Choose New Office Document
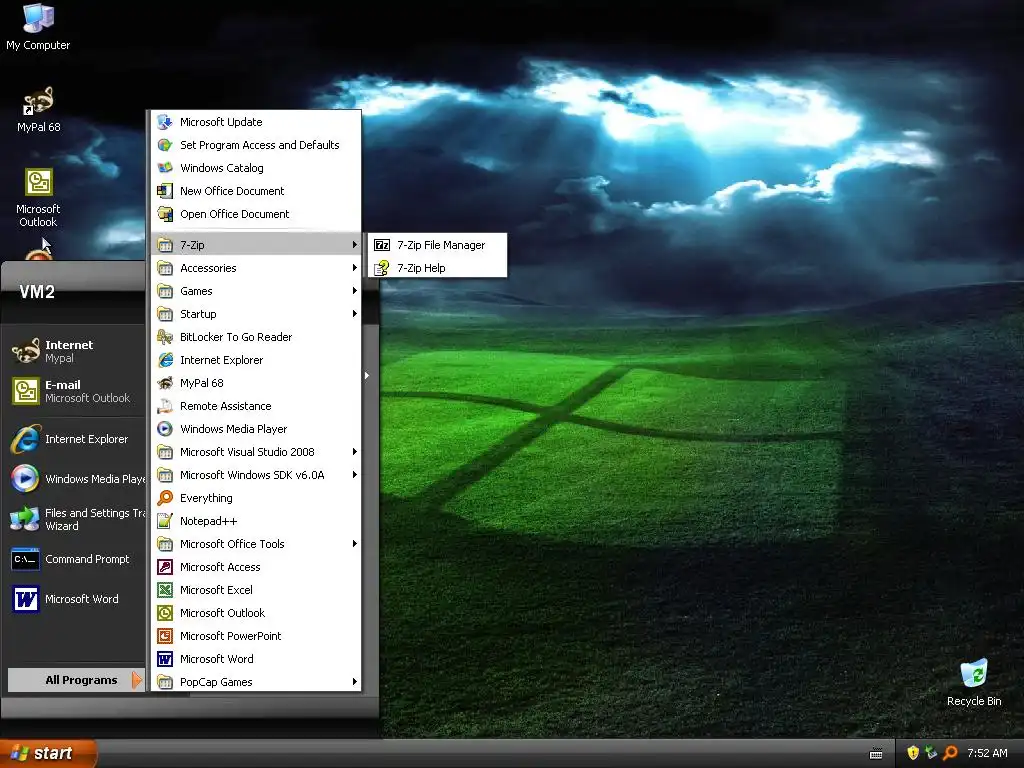The height and width of the screenshot is (768, 1024). (x=256, y=191)
